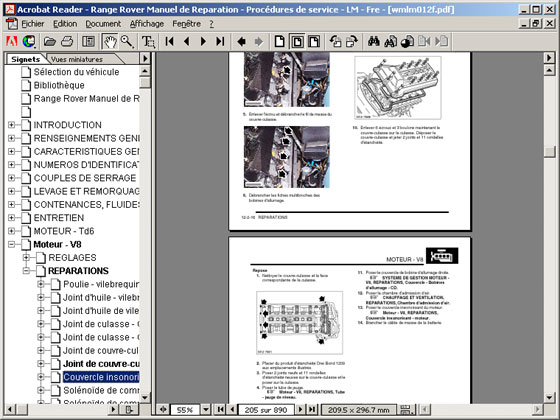Click the Adobe logo toolbar icon

[x=12, y=42]
